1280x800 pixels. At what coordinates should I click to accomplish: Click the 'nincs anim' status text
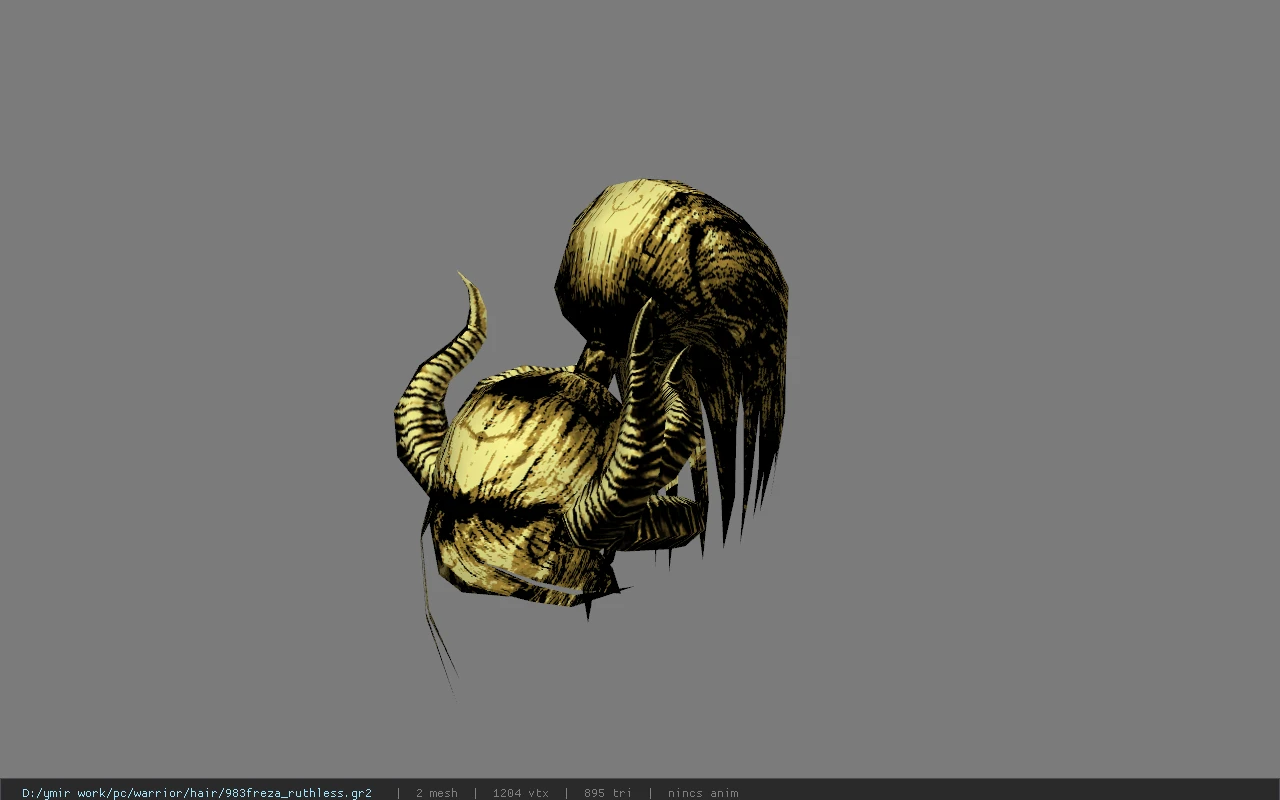(x=703, y=793)
